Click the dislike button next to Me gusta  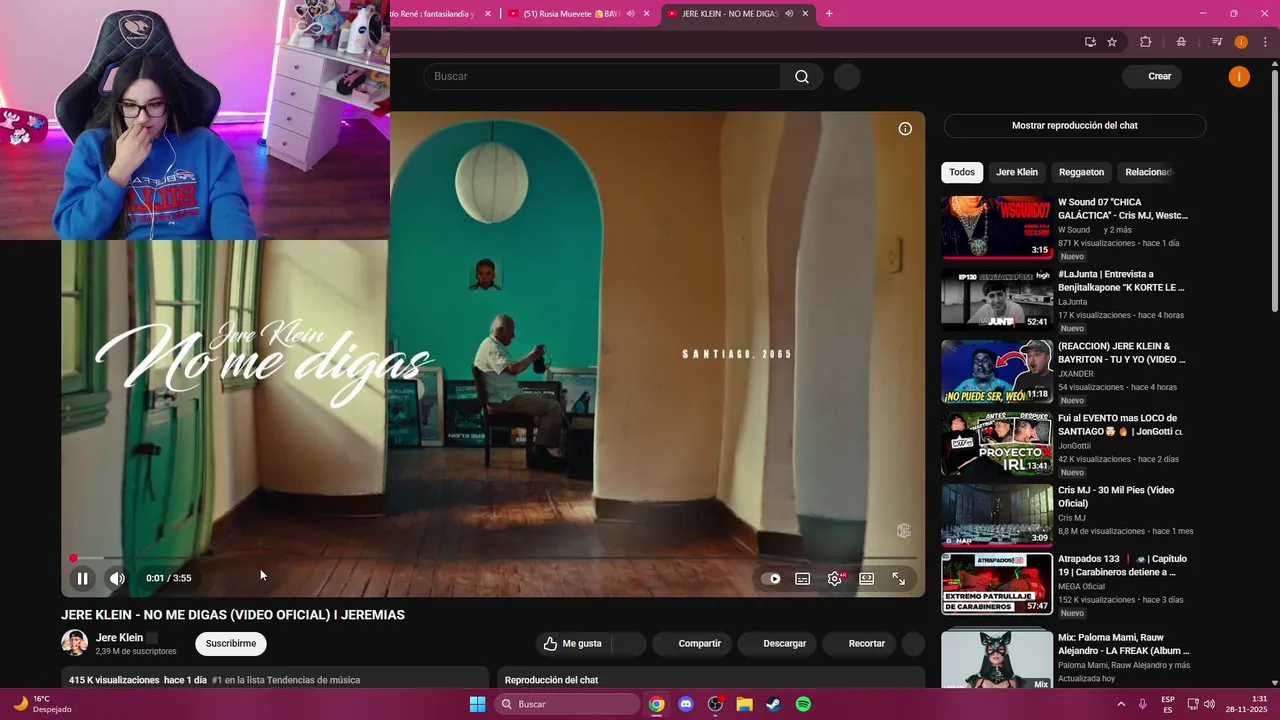pos(629,644)
